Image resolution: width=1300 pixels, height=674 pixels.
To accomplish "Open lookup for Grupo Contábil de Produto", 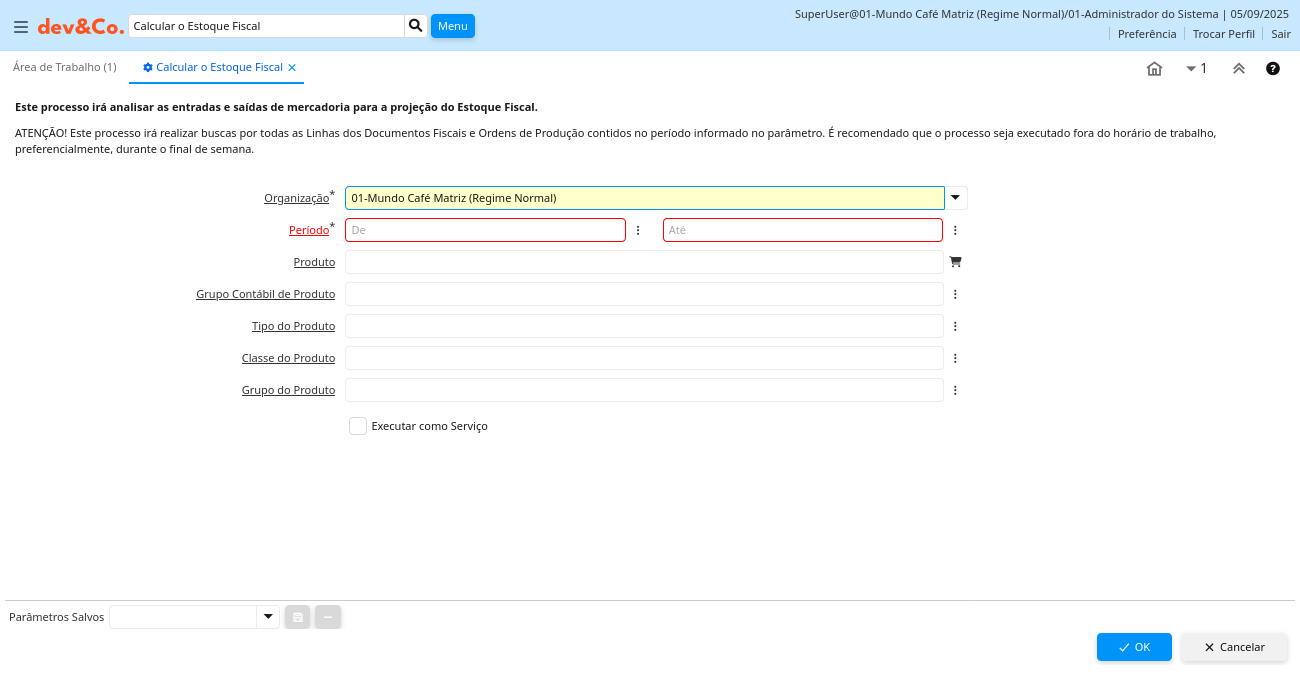I will pos(955,294).
